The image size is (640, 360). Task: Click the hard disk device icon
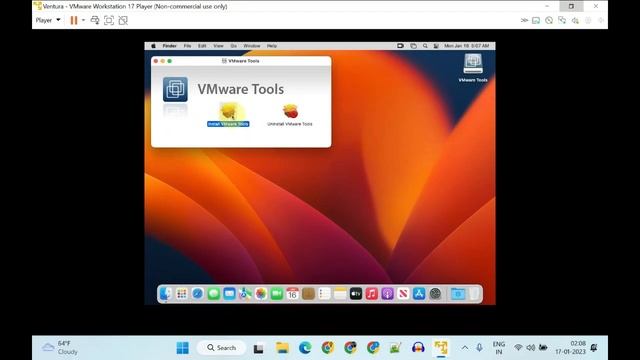536,20
